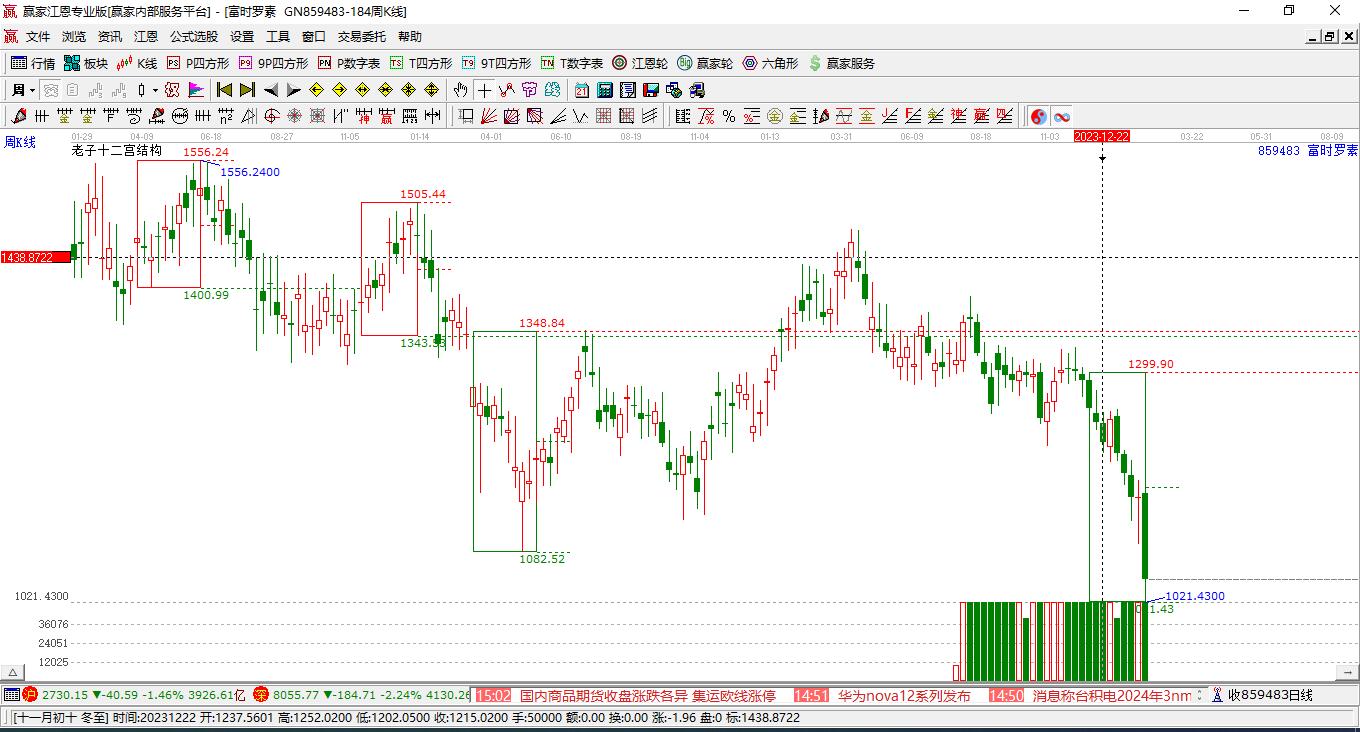
Task: Click the infinity symbol toolbar icon
Action: coord(1061,116)
